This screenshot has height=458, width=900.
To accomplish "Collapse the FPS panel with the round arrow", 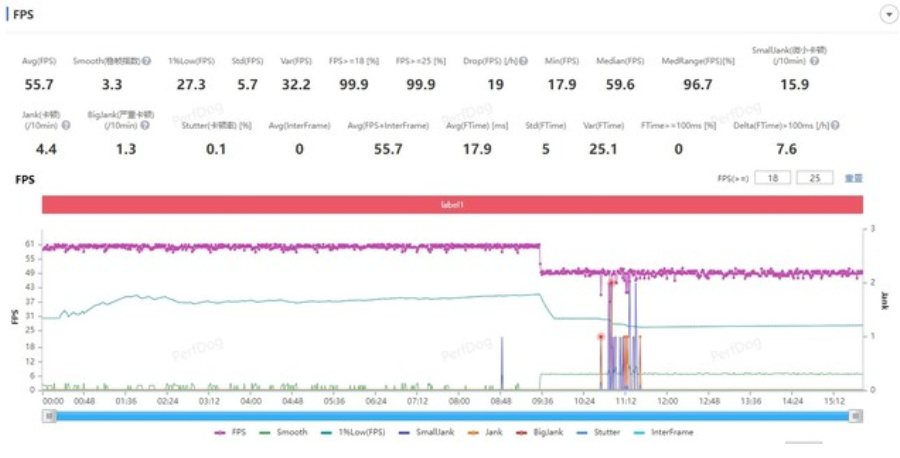I will tap(887, 14).
